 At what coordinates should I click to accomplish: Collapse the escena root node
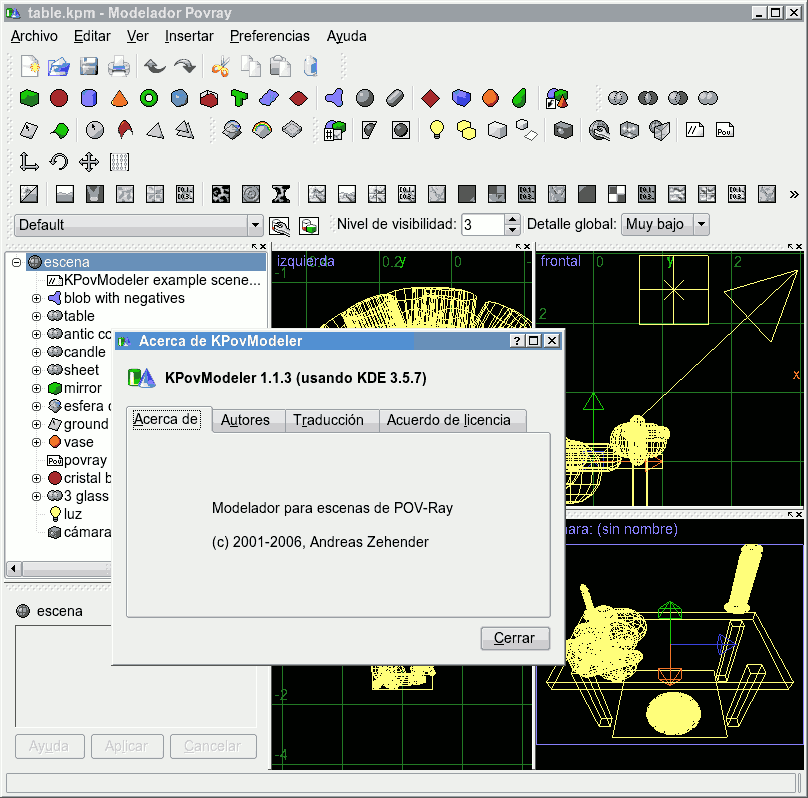[16, 262]
